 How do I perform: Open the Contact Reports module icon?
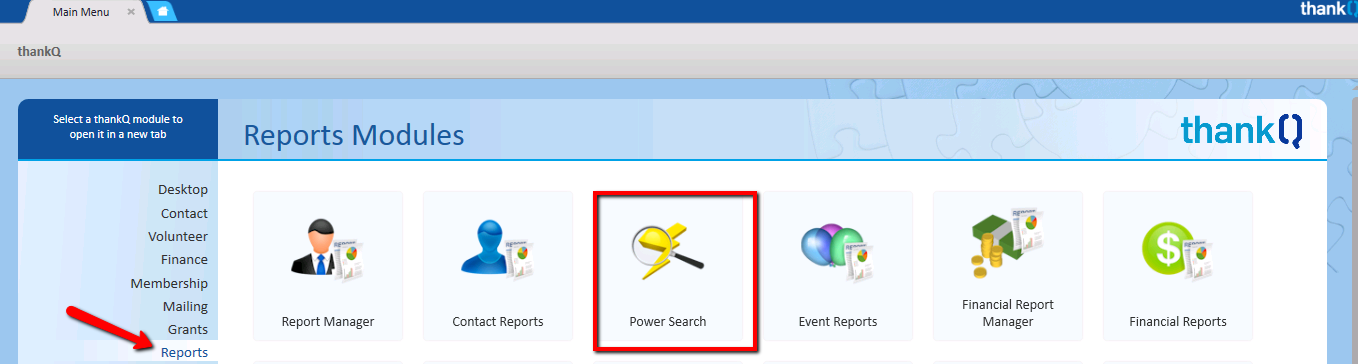click(498, 250)
